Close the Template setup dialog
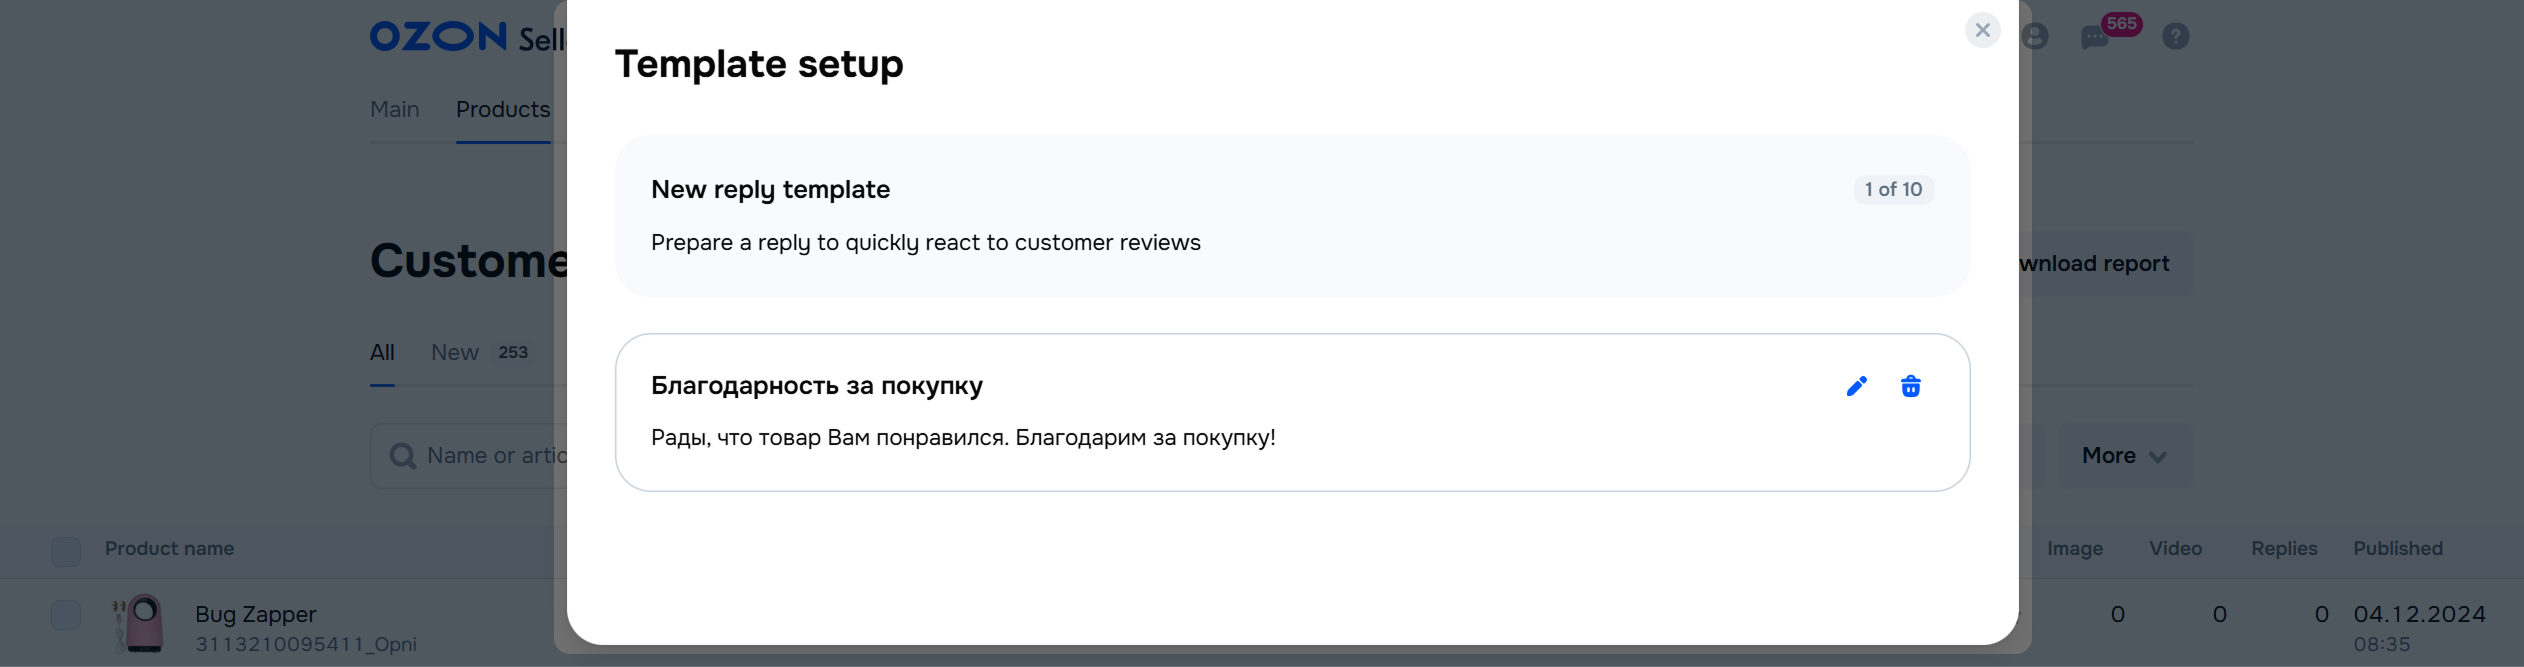 1982,30
